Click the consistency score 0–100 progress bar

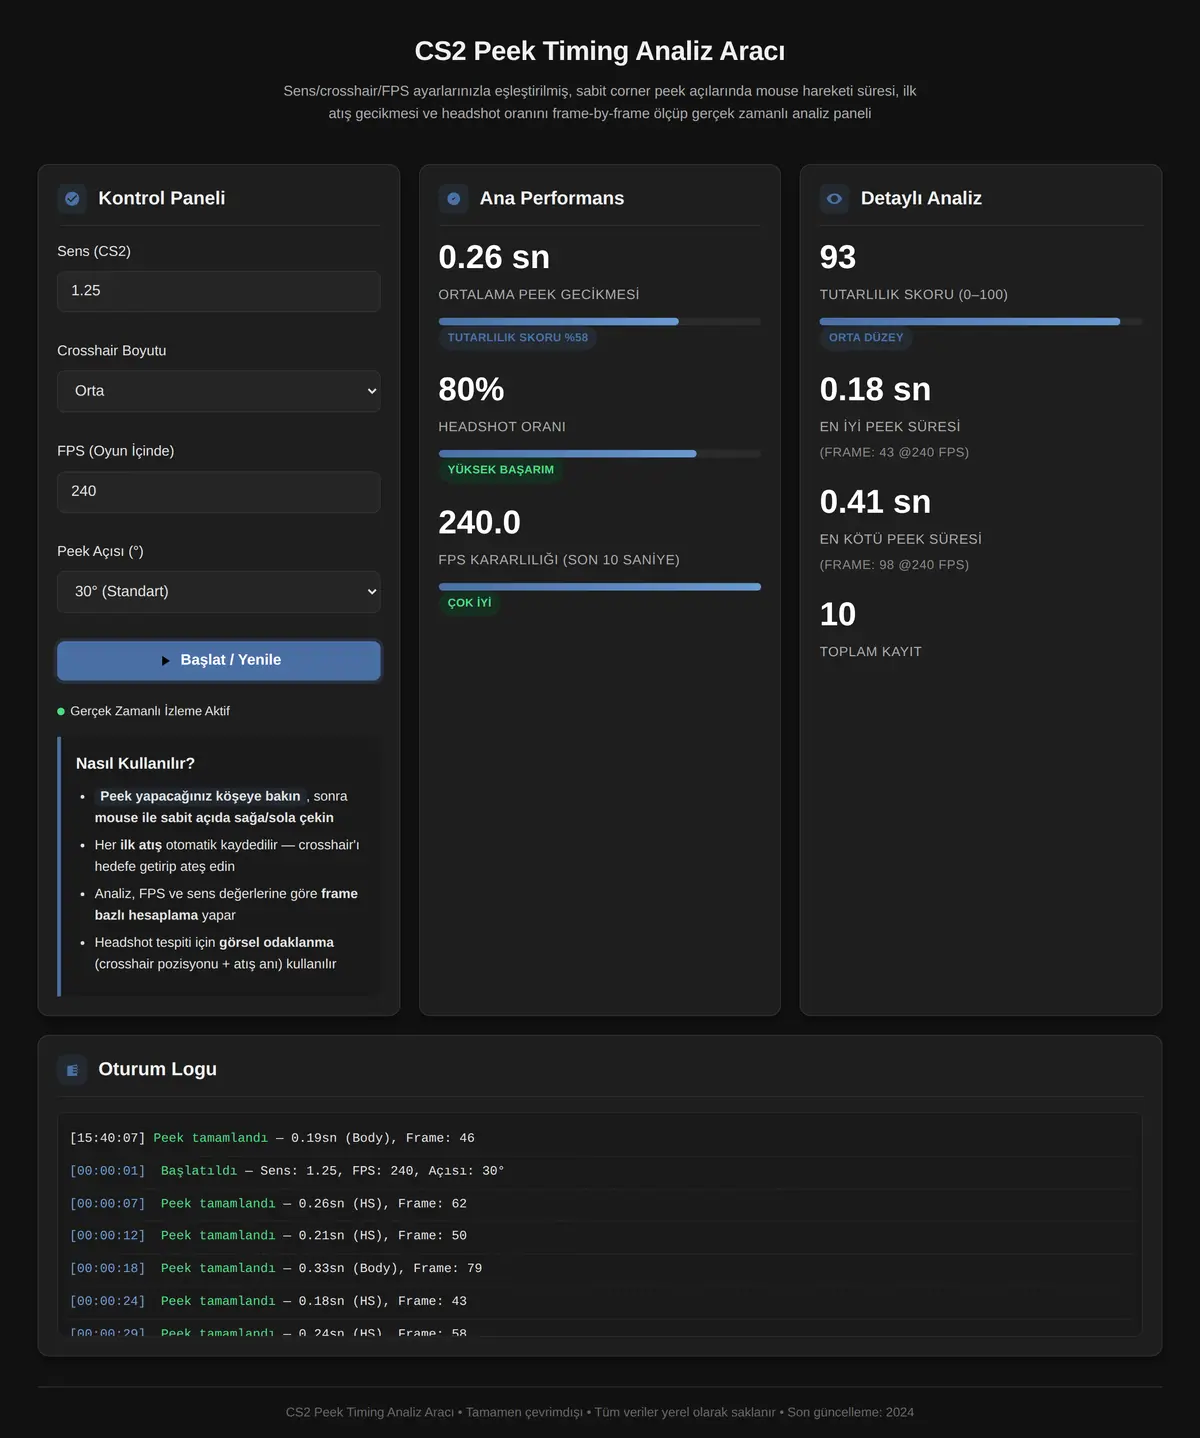(981, 321)
